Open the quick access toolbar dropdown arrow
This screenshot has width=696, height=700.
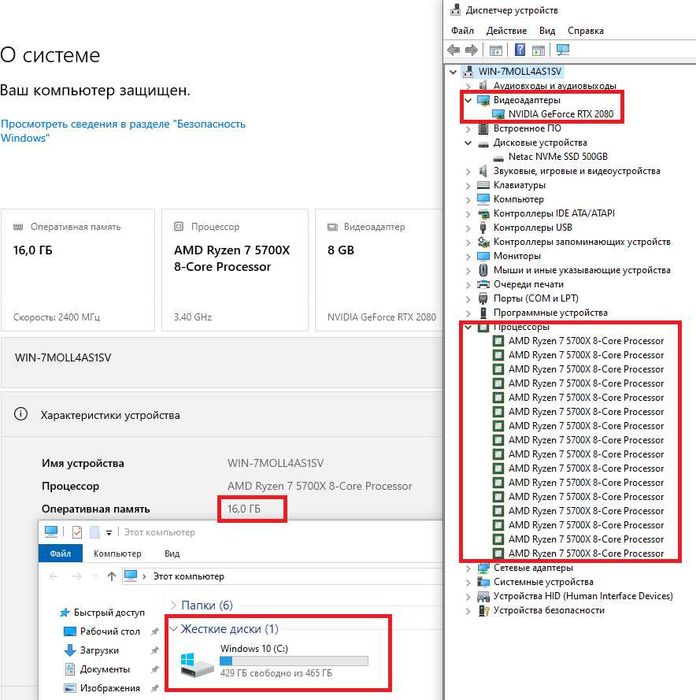pos(108,532)
